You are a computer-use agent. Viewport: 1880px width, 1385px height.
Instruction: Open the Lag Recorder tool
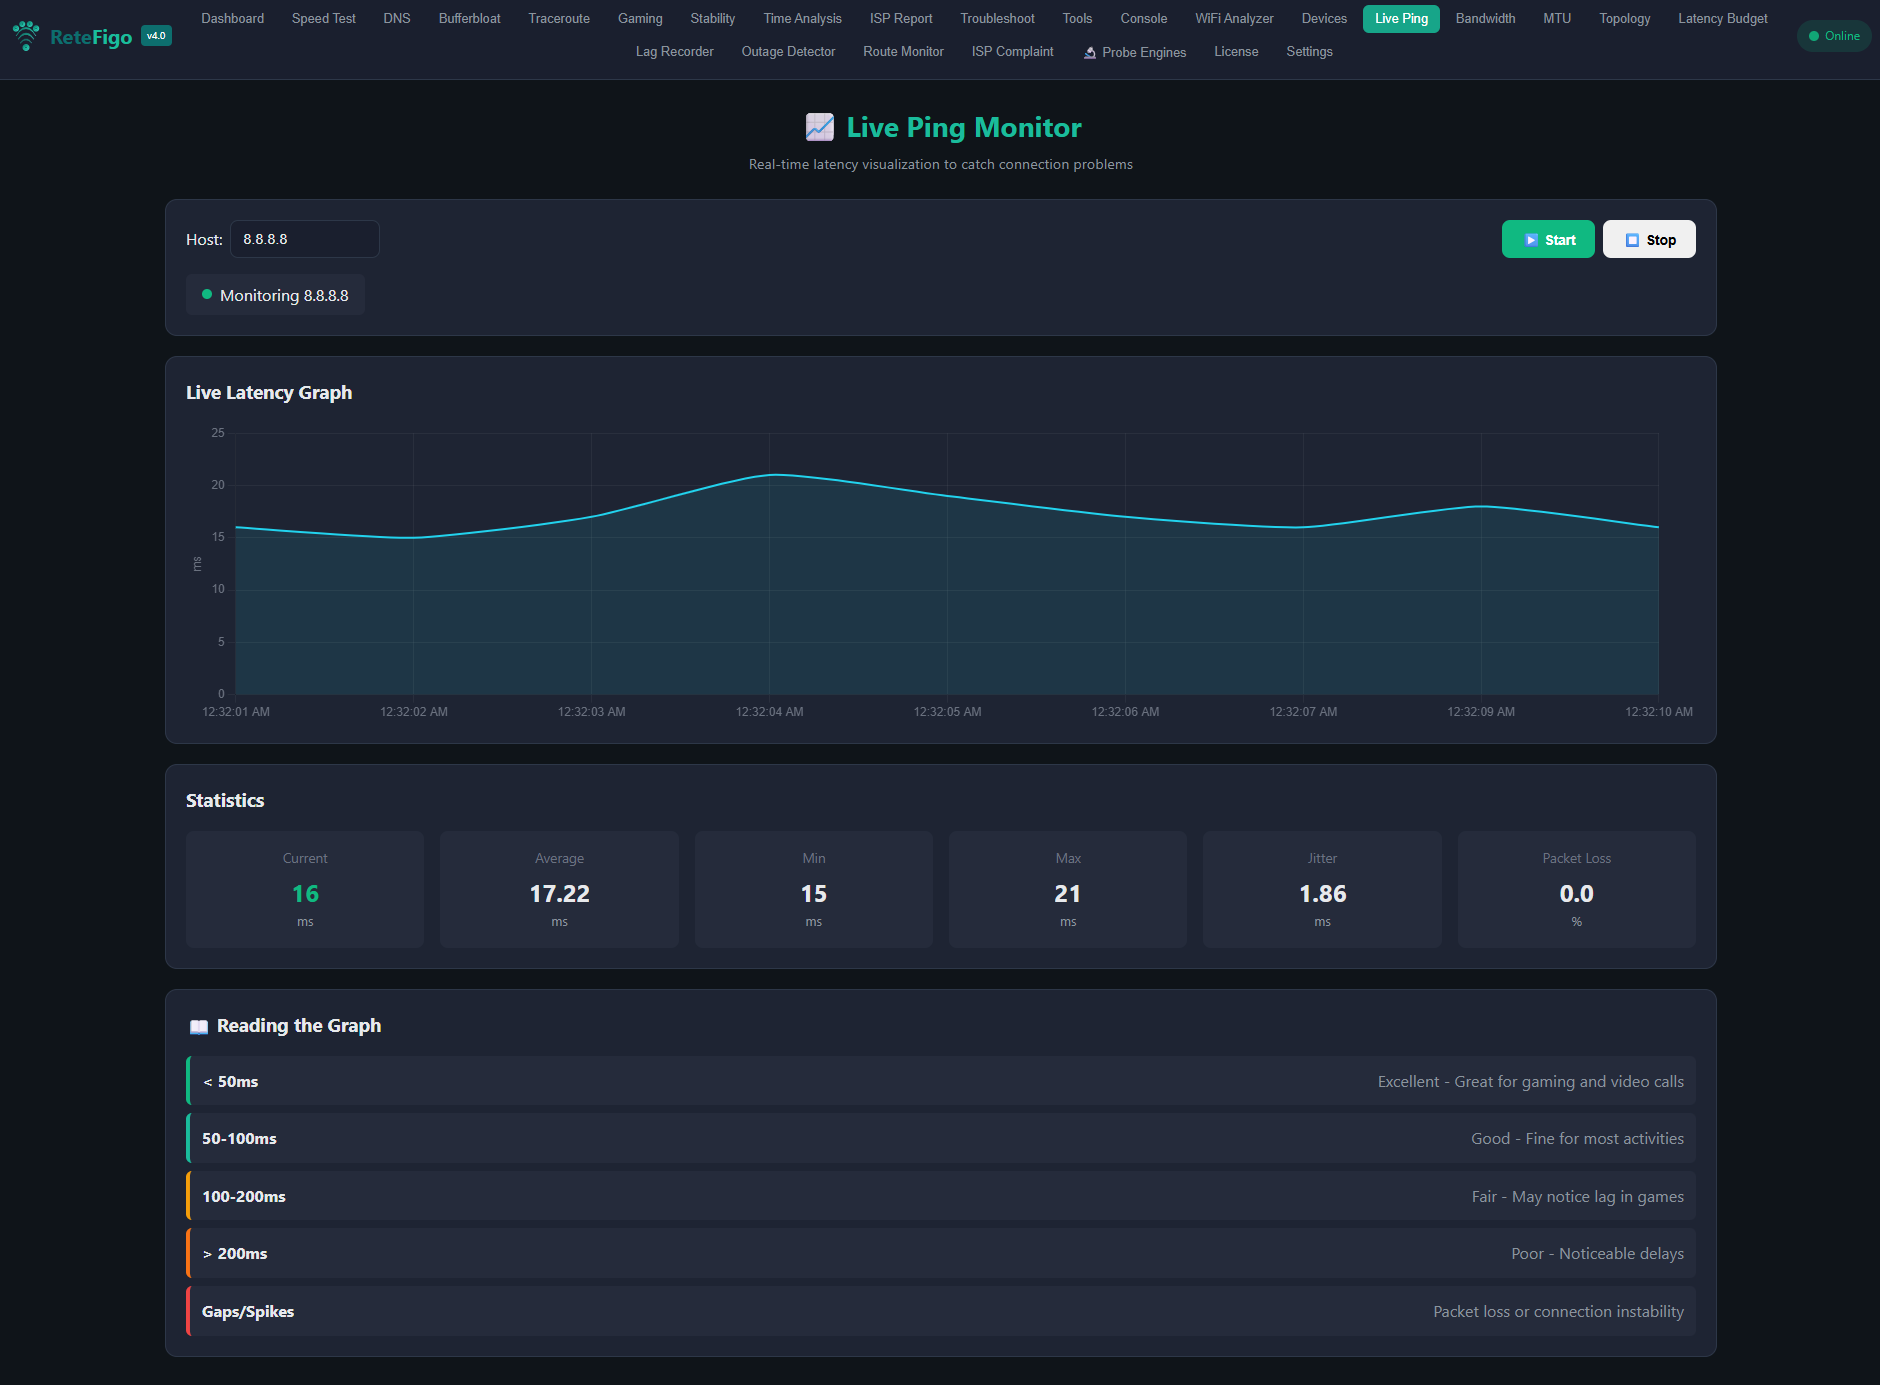tap(674, 51)
